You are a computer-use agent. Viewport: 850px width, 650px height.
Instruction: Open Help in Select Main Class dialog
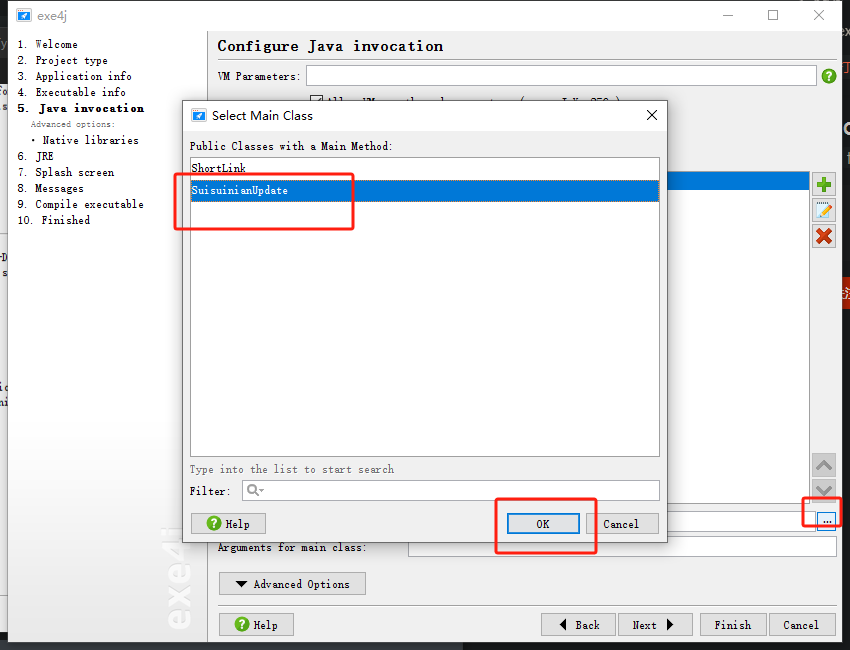point(228,524)
